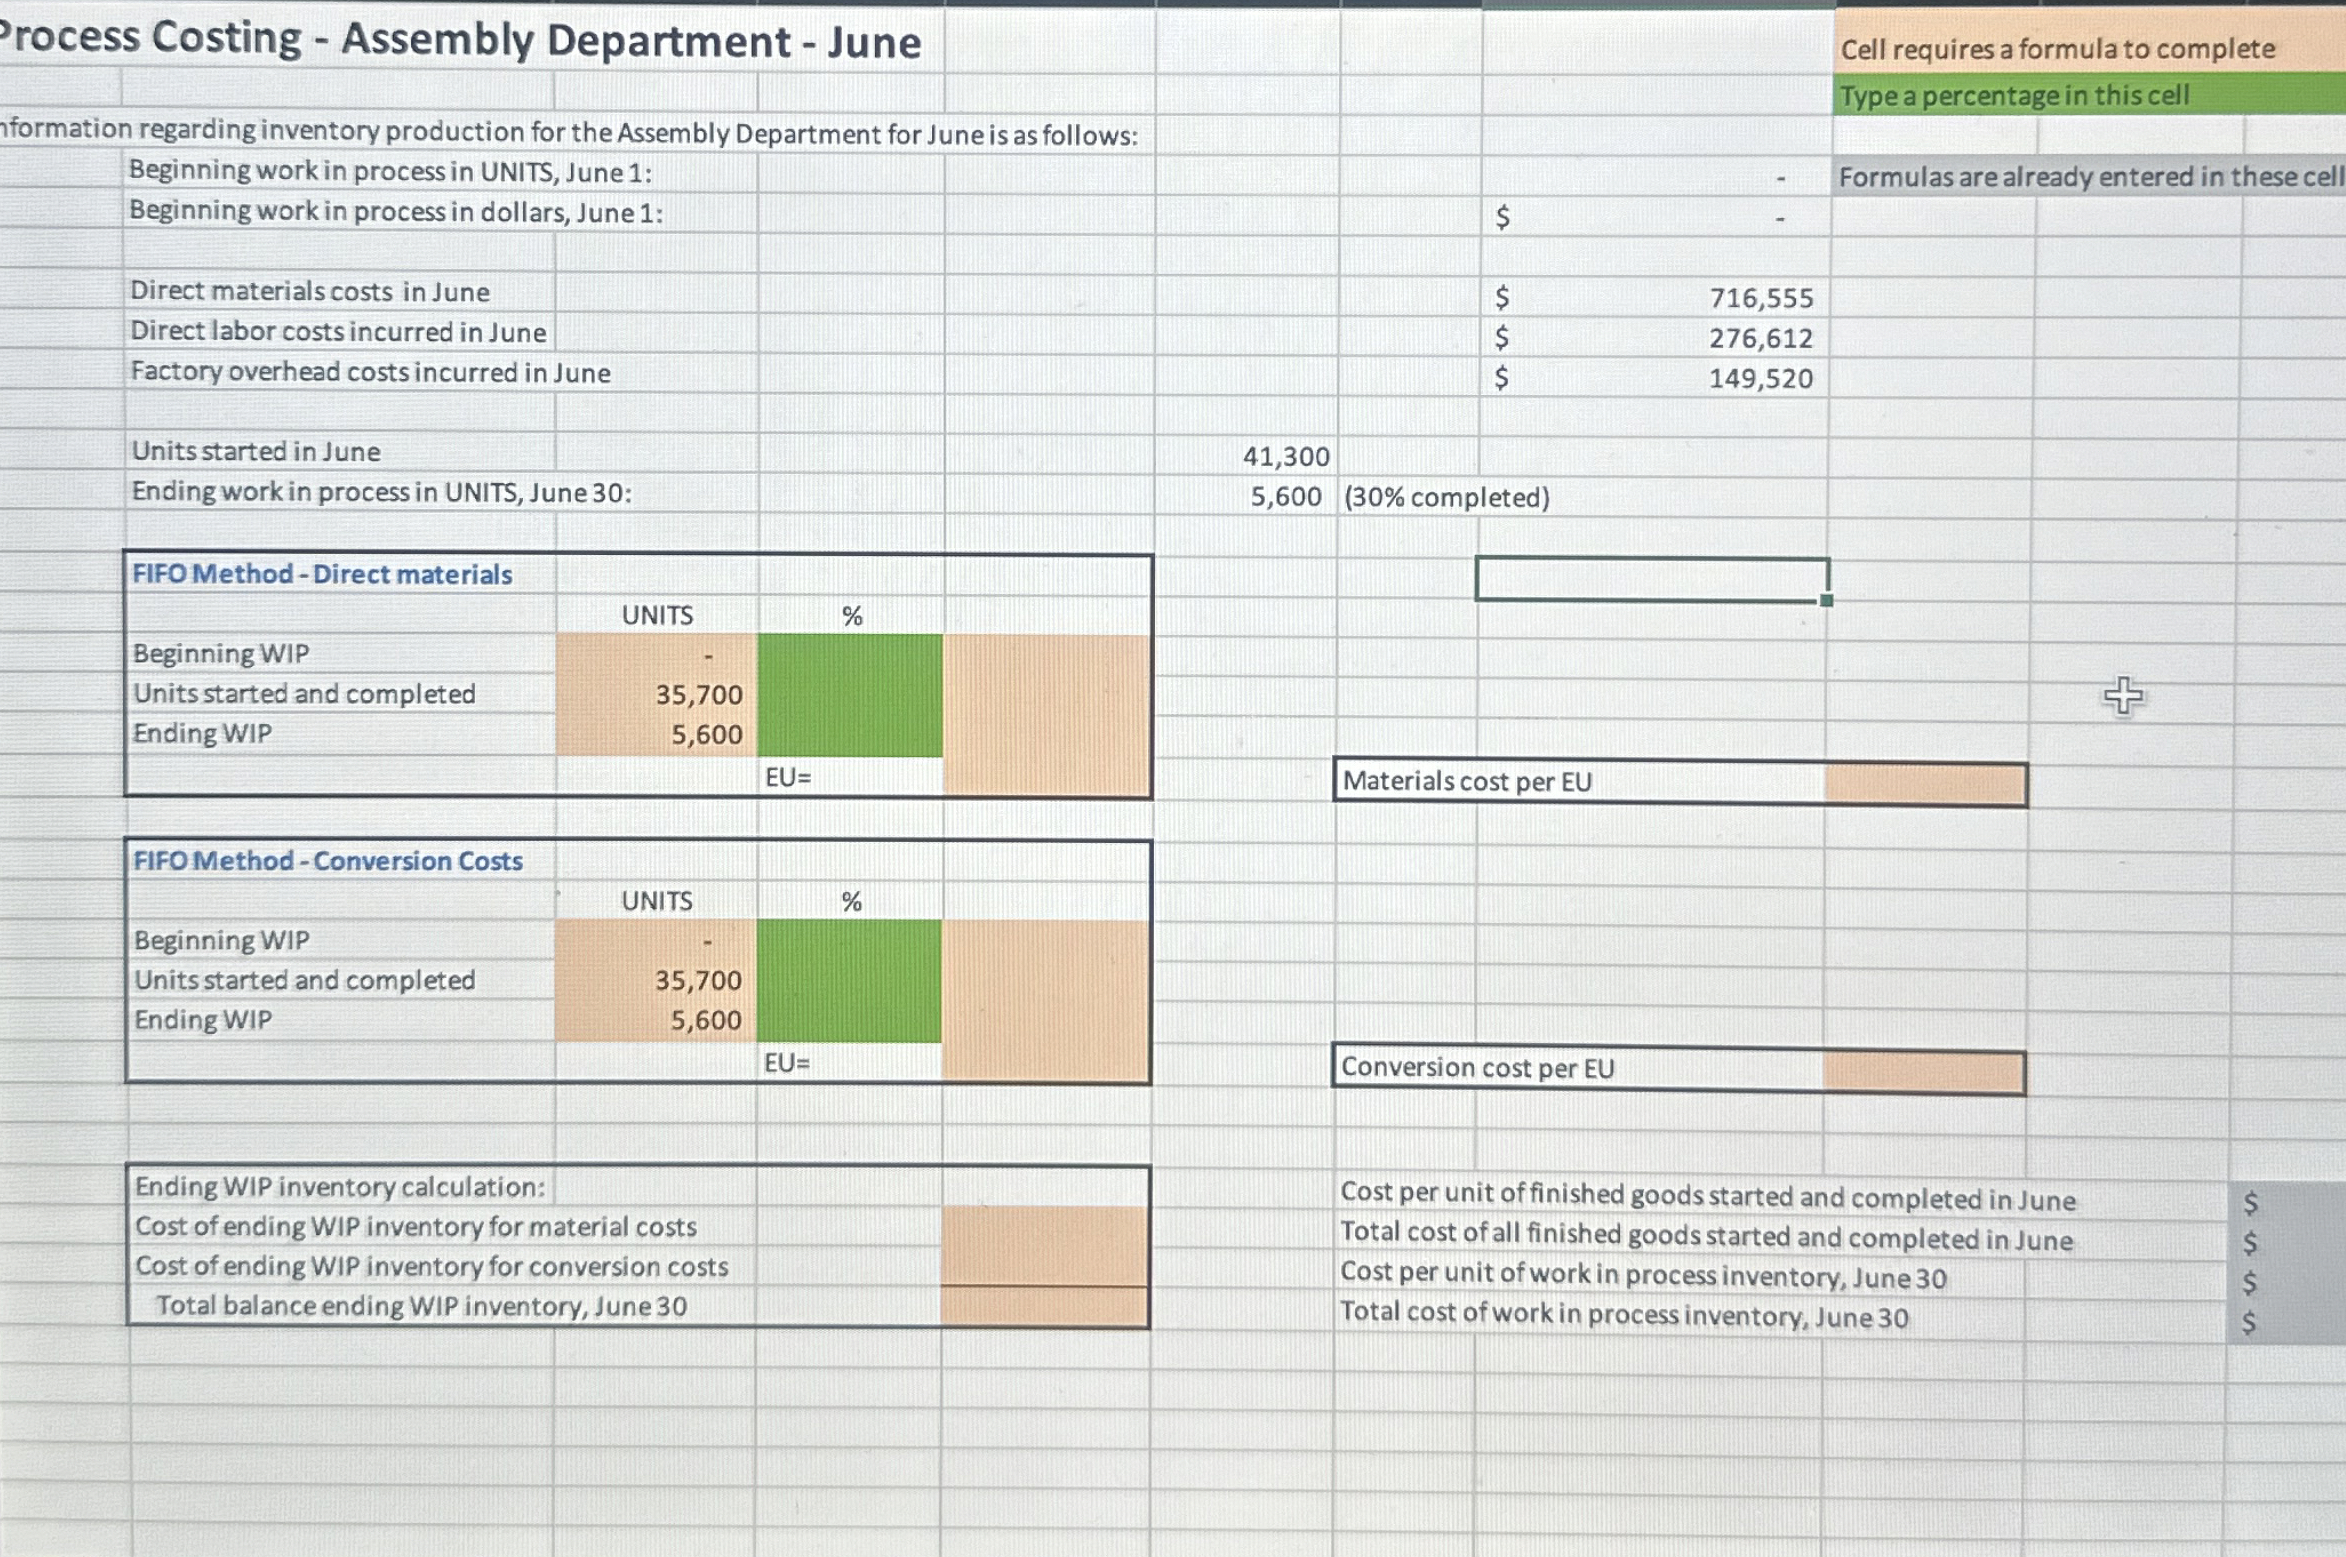Select the 'FIFO Method - Direct materials' heading
This screenshot has width=2346, height=1557.
point(322,574)
